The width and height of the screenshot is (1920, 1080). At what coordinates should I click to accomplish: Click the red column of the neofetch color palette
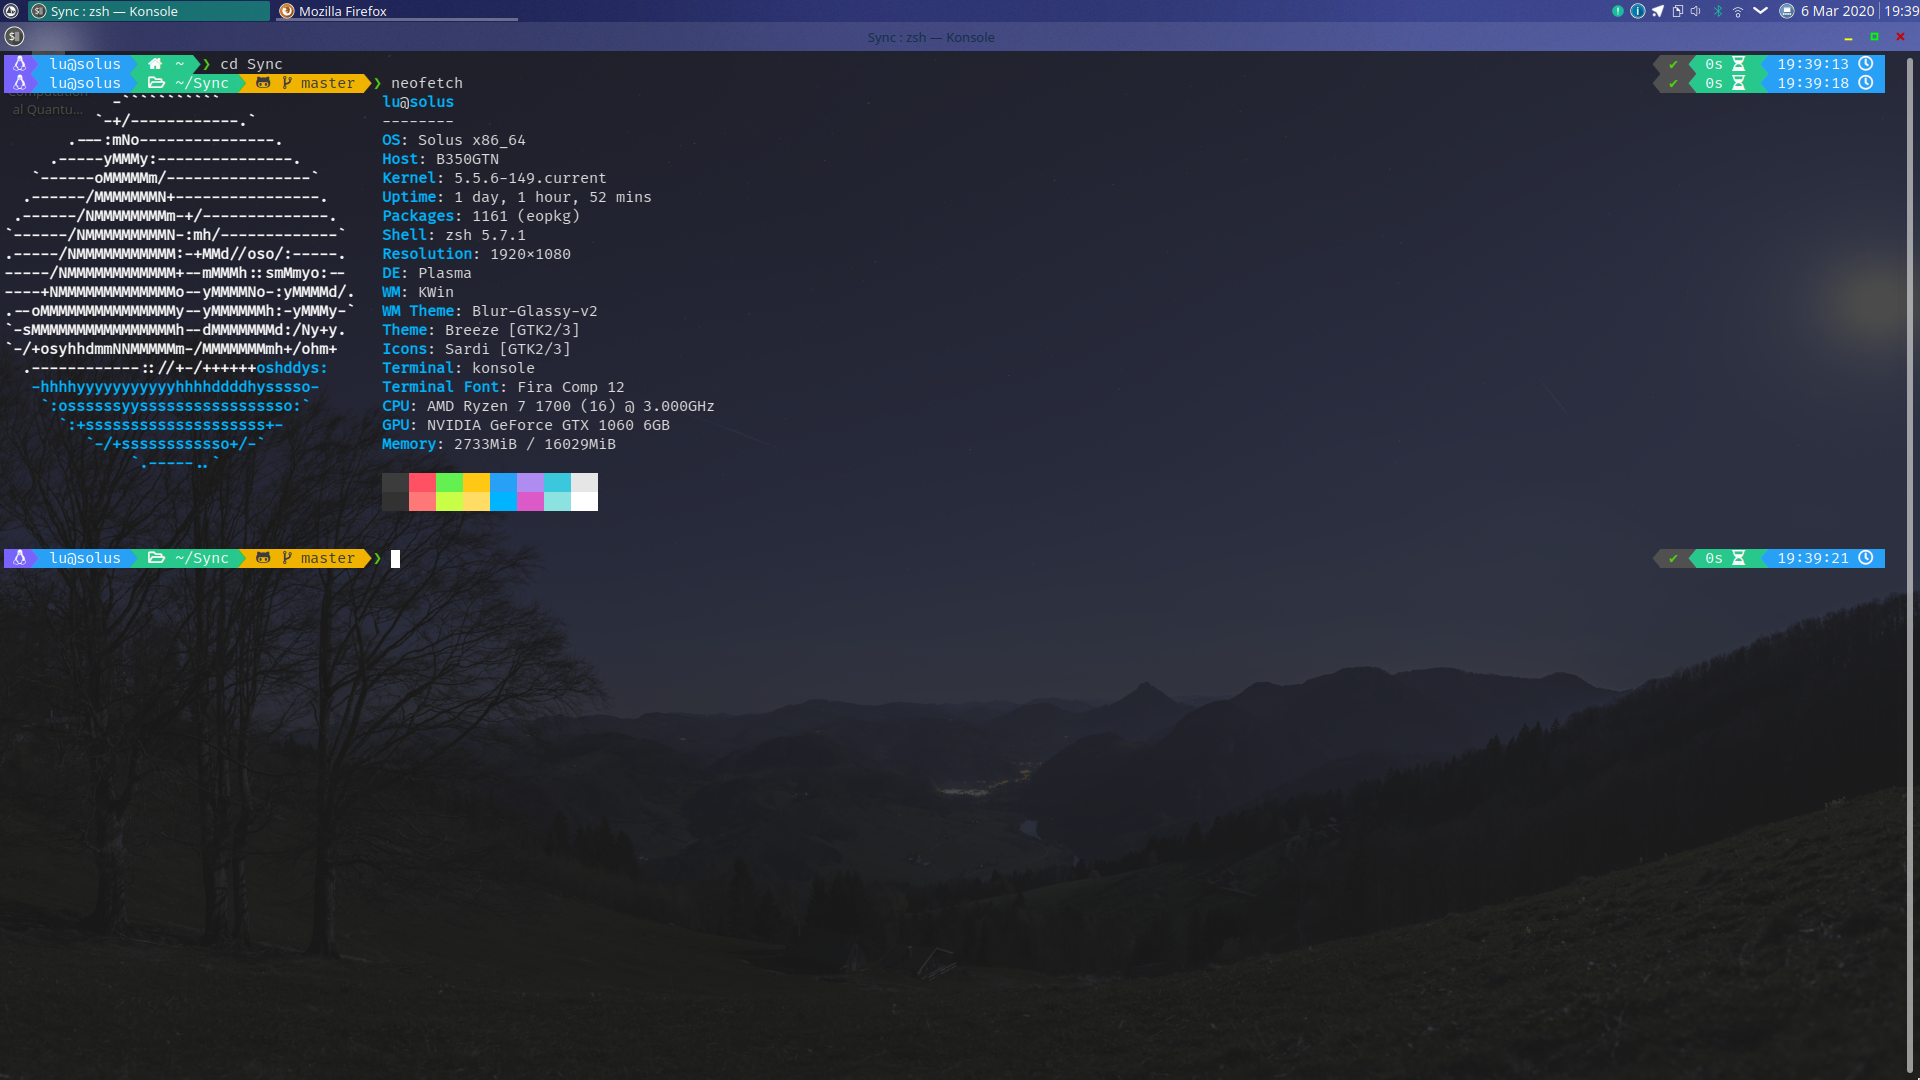pos(422,492)
